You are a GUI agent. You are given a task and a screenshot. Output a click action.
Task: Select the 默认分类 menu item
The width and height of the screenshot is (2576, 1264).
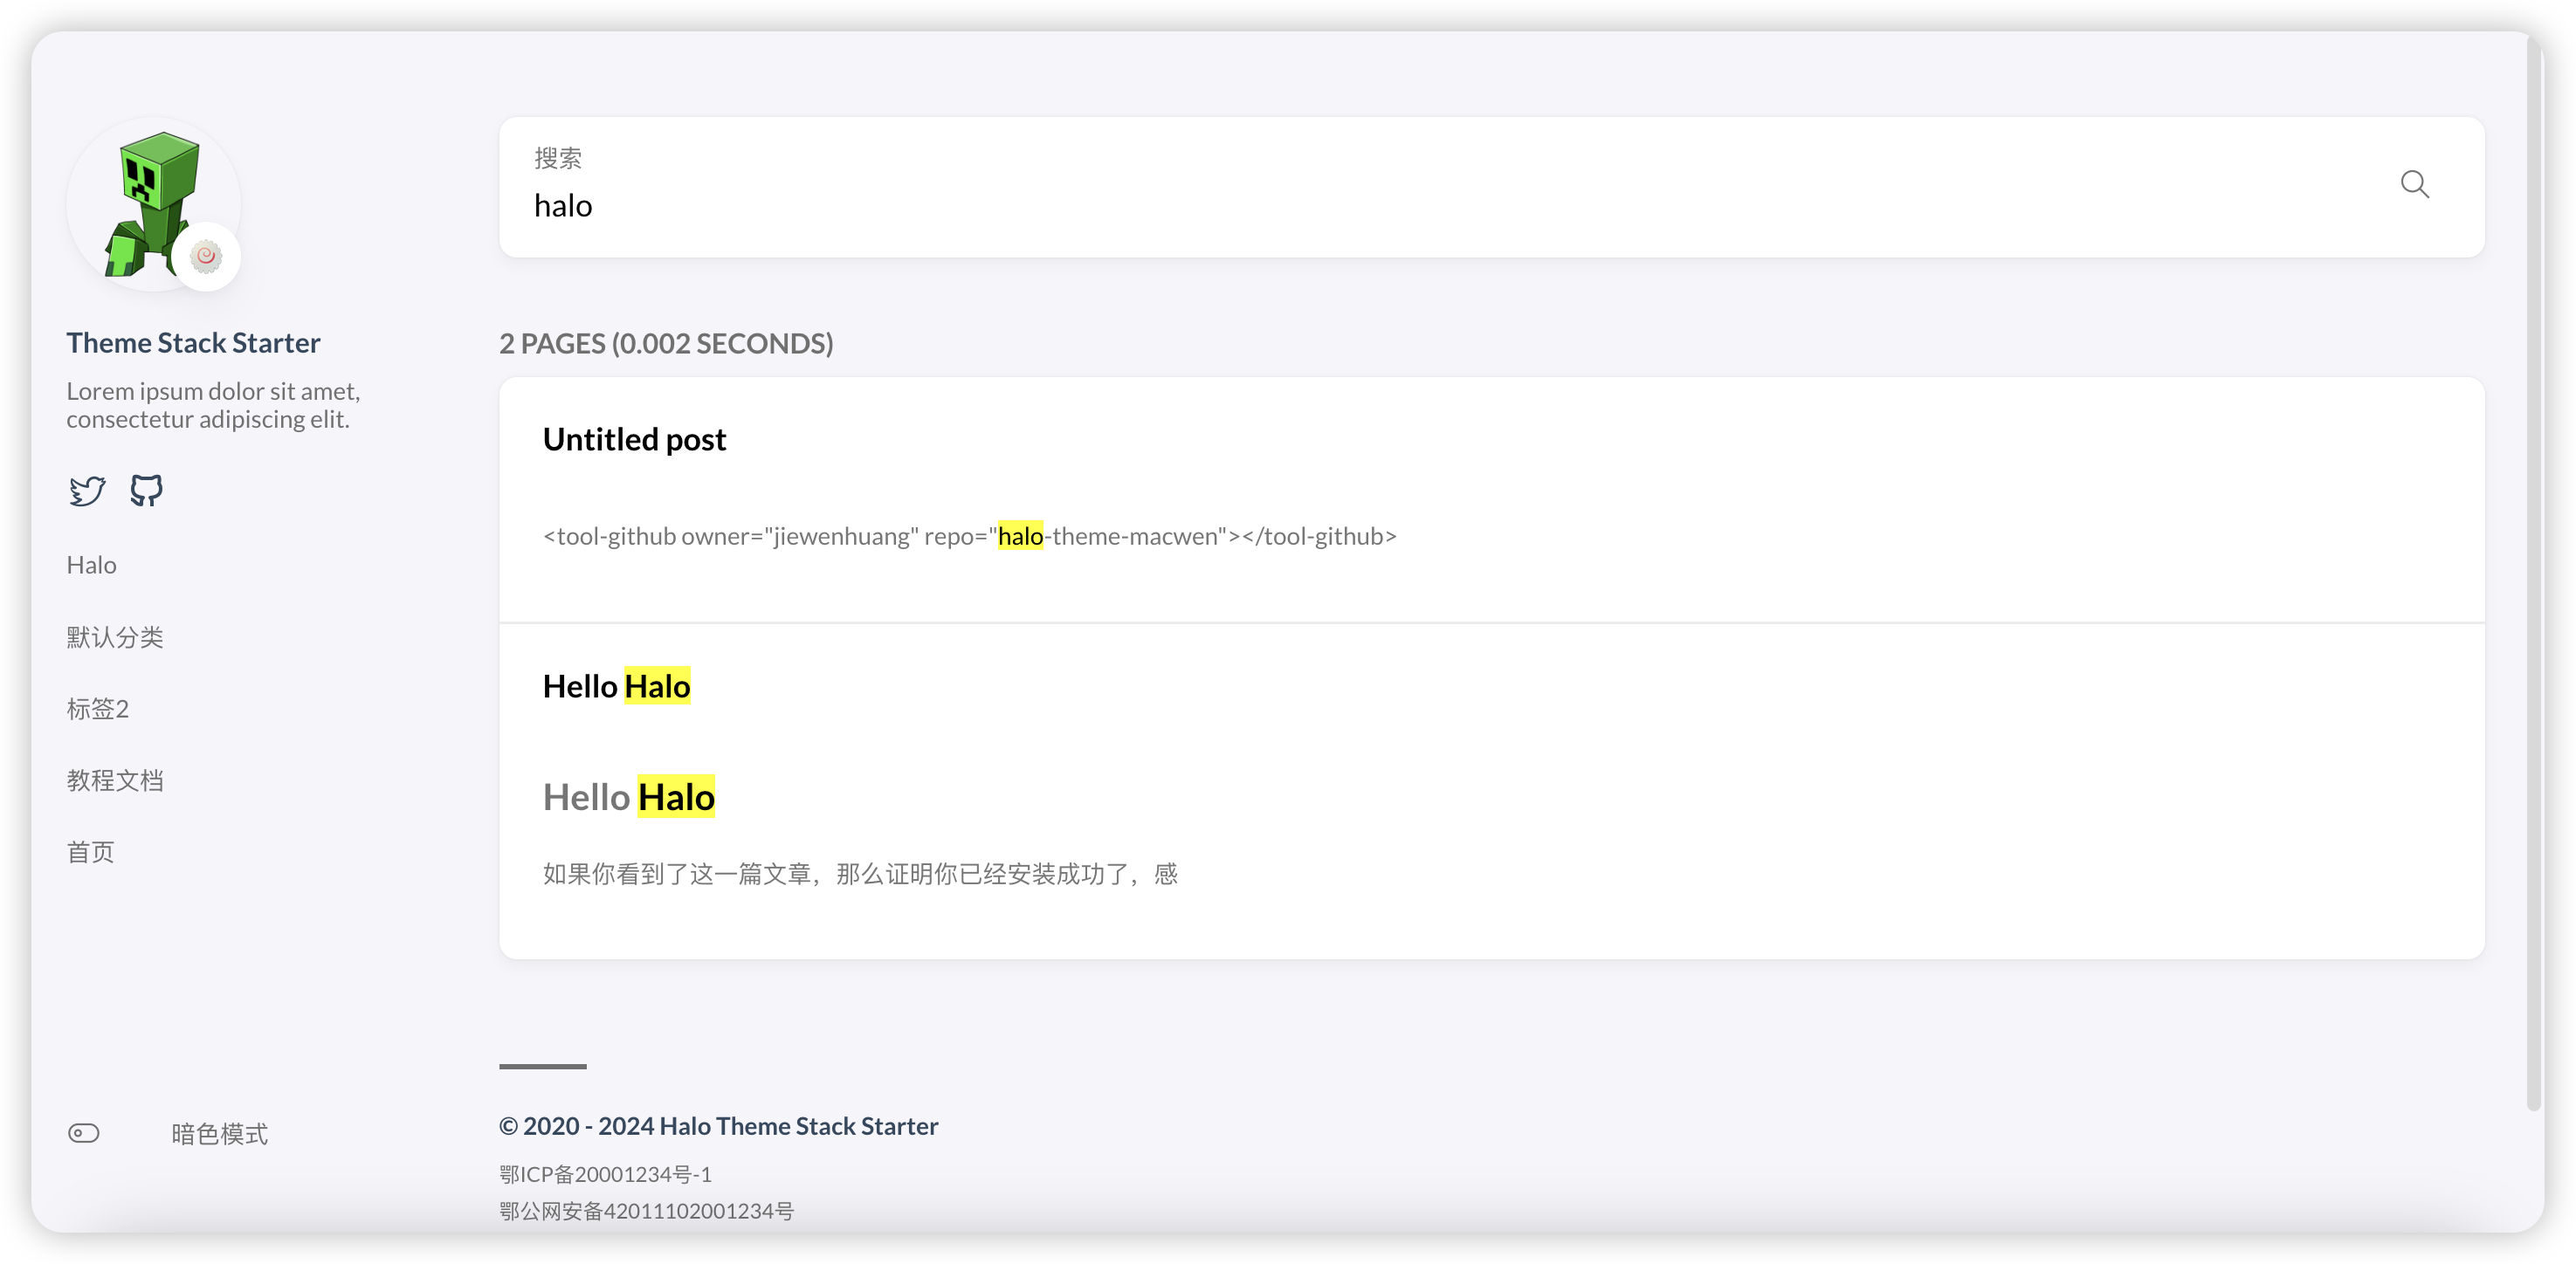(x=115, y=637)
